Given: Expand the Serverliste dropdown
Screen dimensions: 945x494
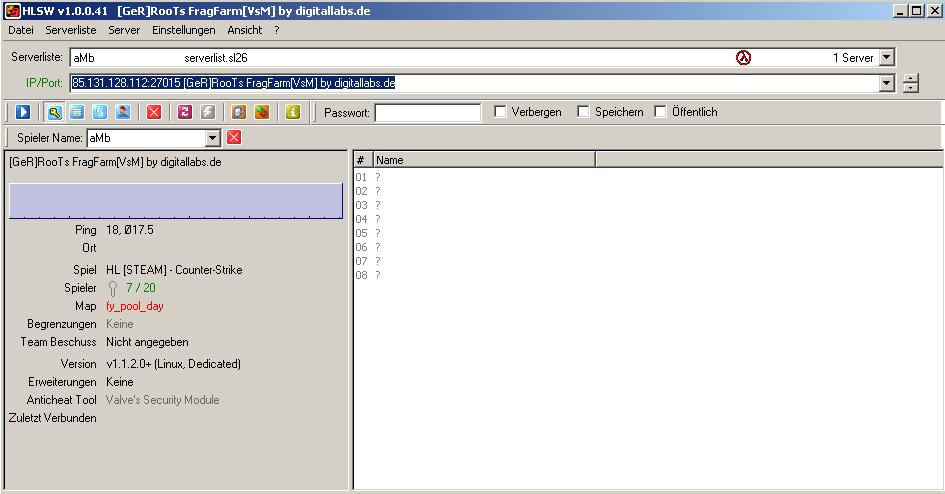Looking at the screenshot, I should [x=887, y=58].
